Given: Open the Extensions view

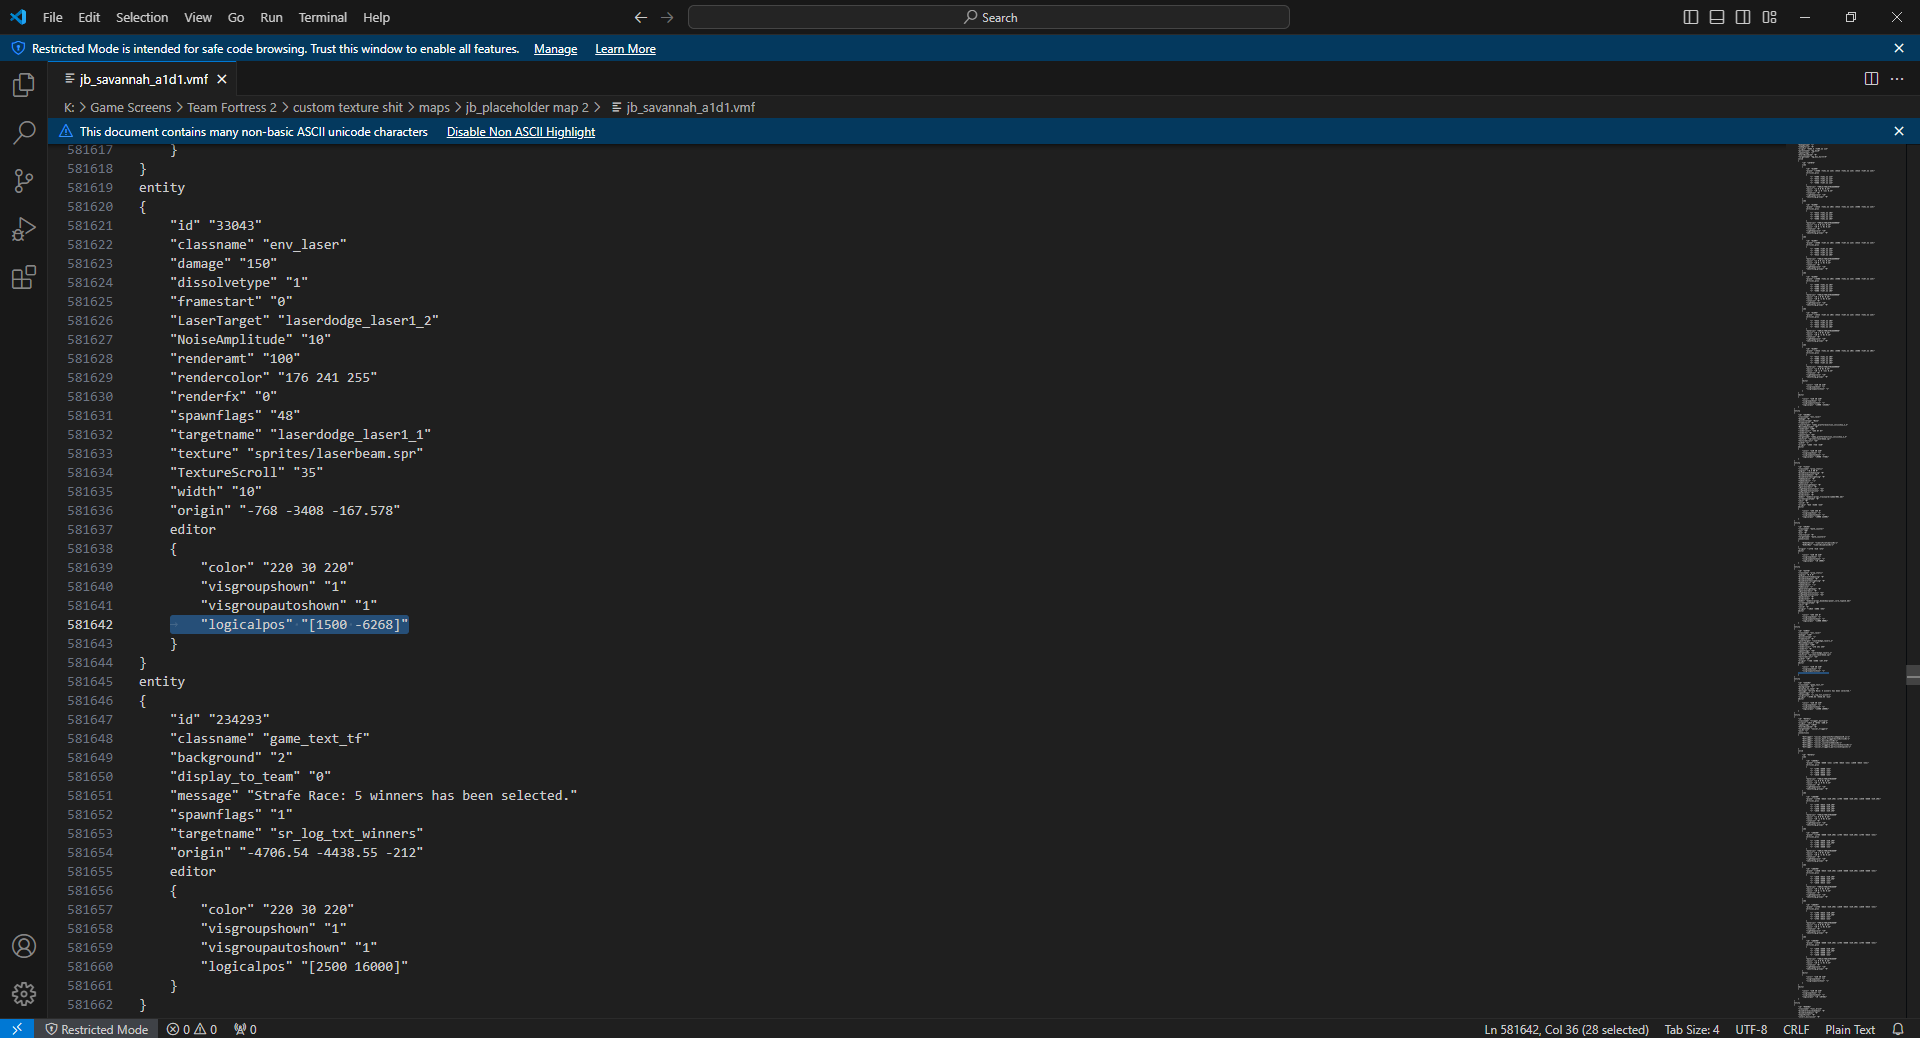Looking at the screenshot, I should click(24, 277).
